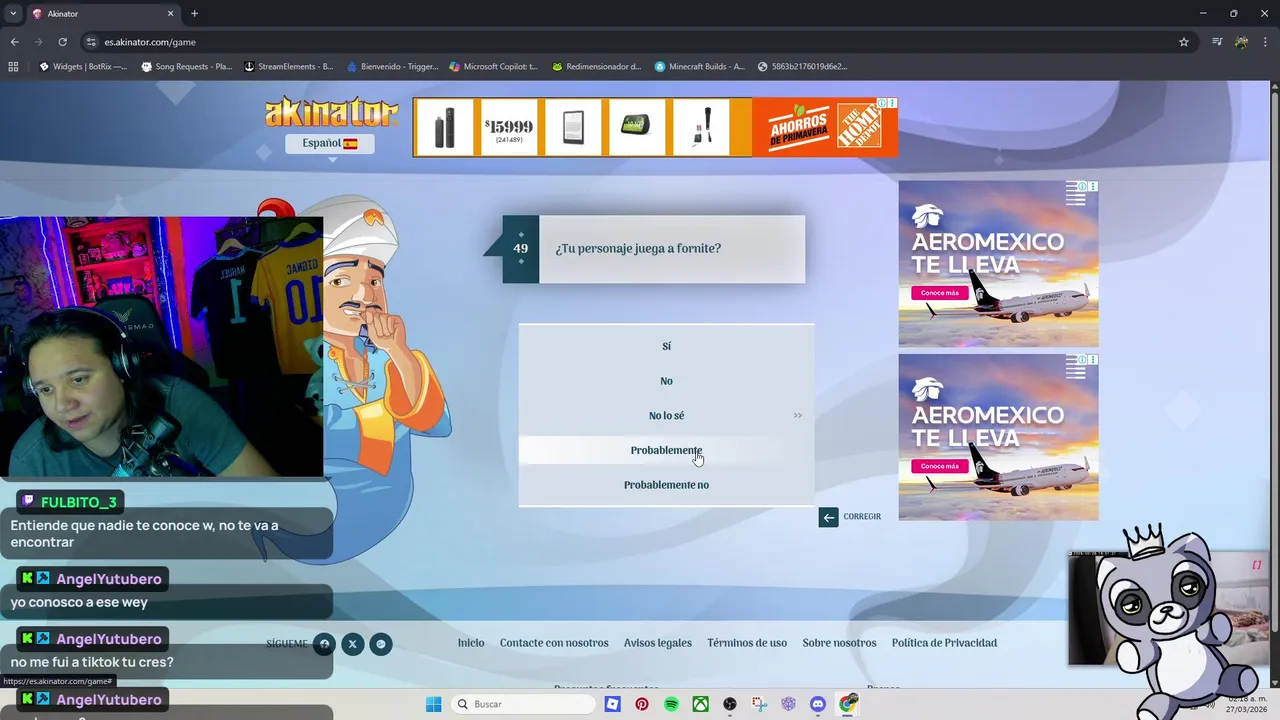Reload the Akinator page
Screen dimensions: 1280x720
62,42
